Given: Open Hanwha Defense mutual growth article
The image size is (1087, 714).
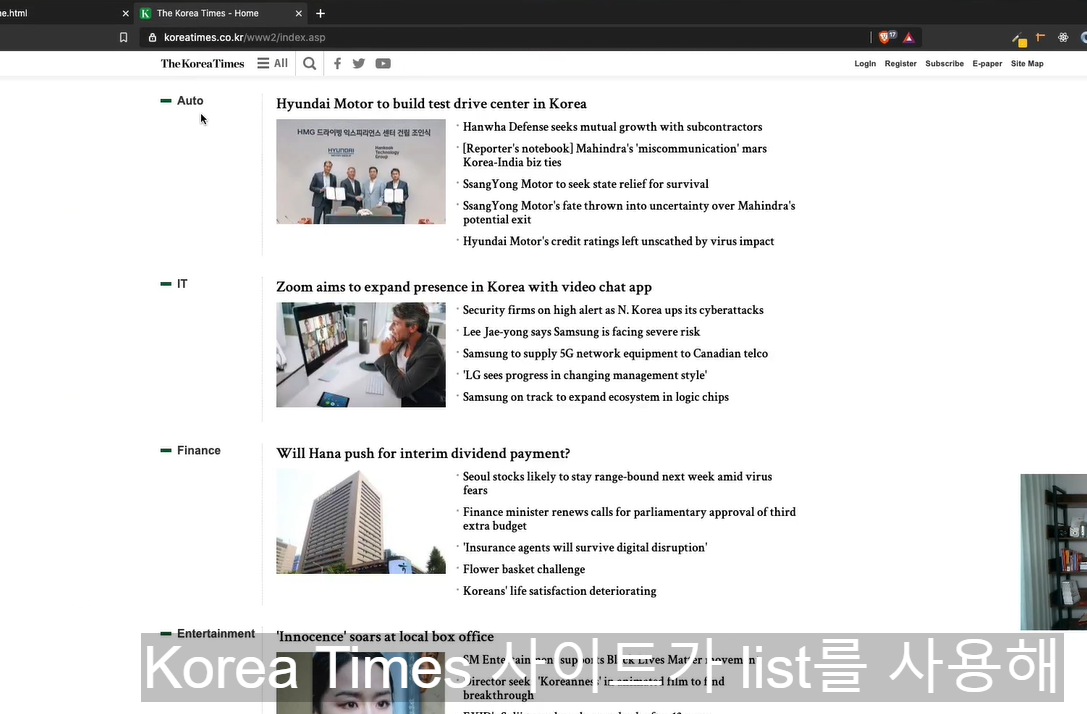Looking at the screenshot, I should point(612,127).
